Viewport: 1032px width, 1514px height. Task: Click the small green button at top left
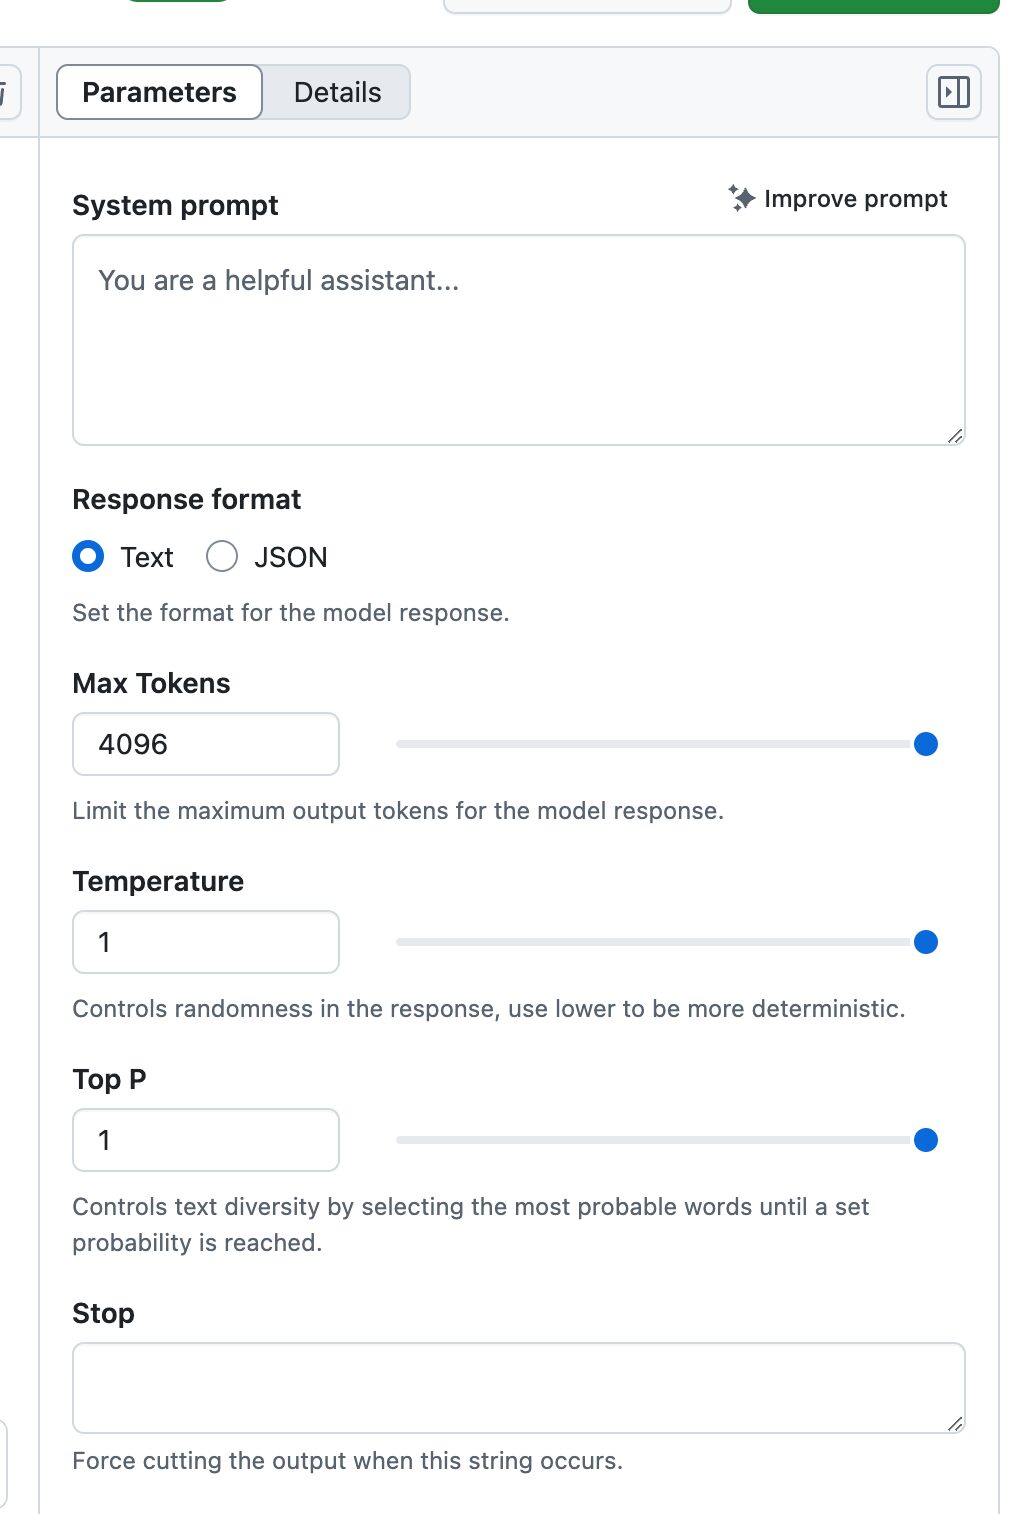coord(180,1)
